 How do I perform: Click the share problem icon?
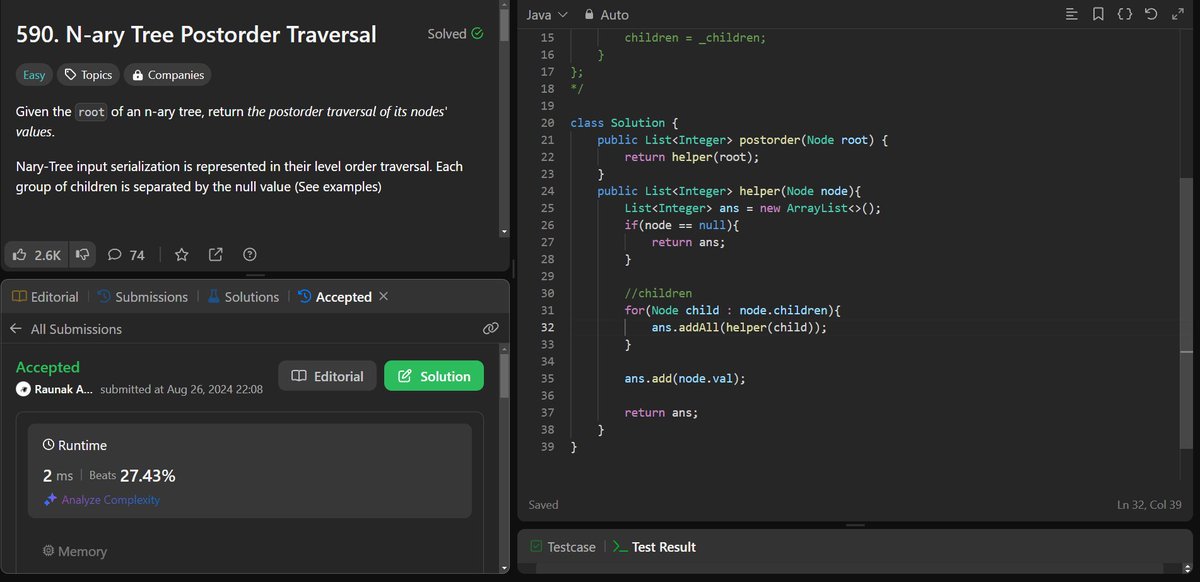[x=215, y=255]
